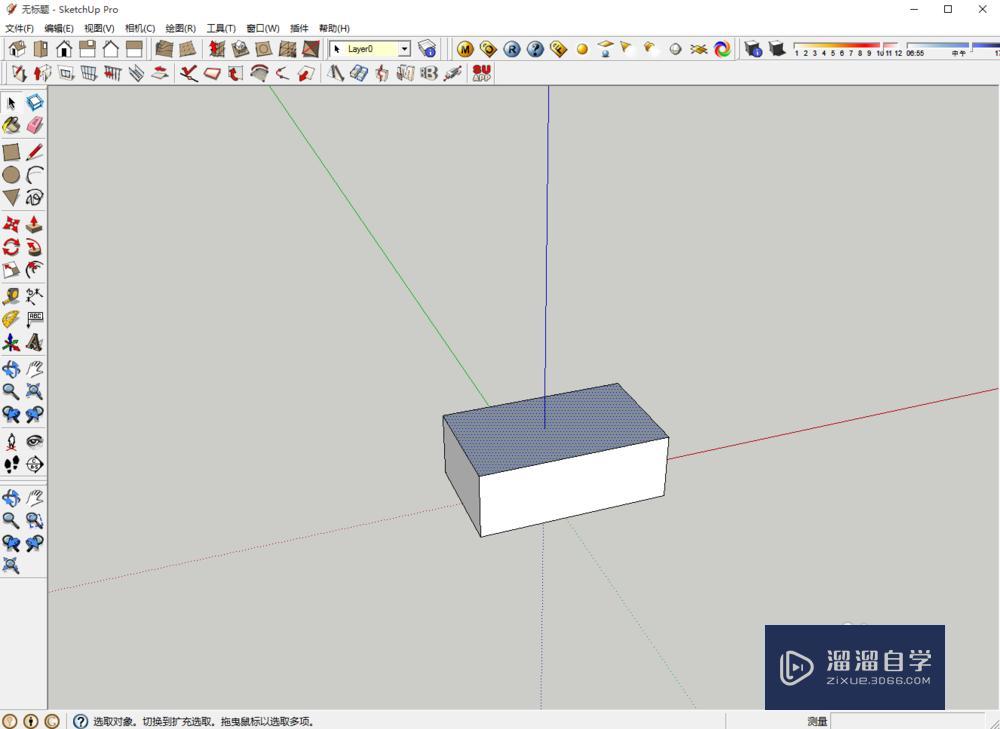Open the V-Ray M material editor
The height and width of the screenshot is (729, 1000).
[x=465, y=49]
